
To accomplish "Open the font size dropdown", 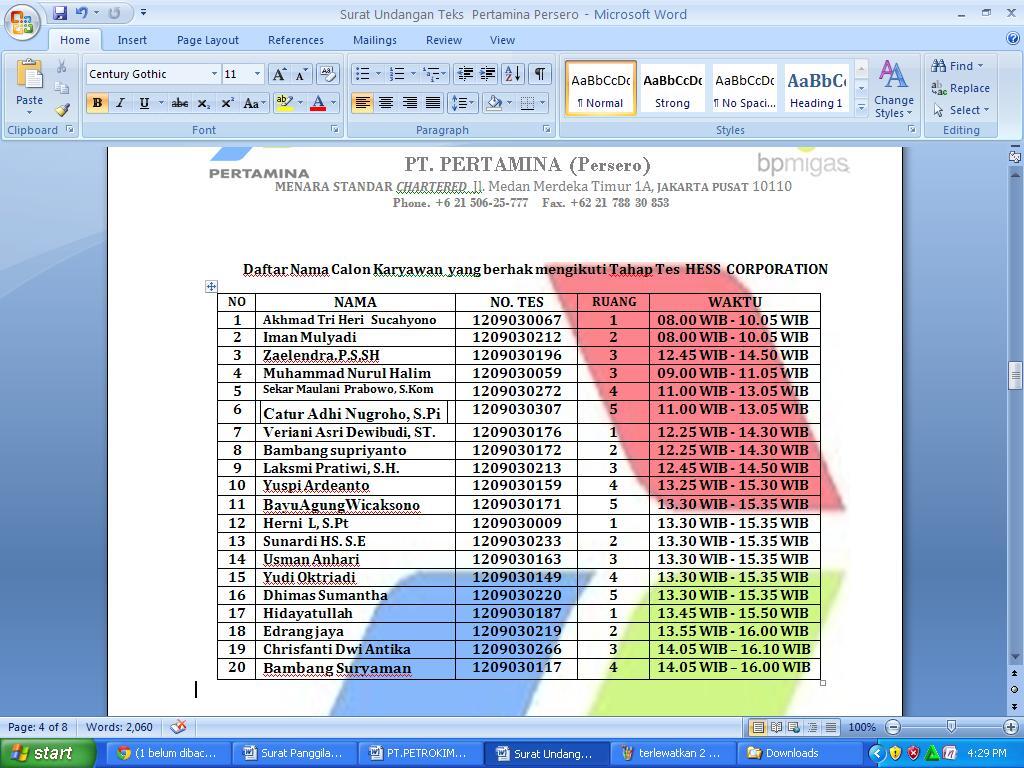I will (257, 74).
